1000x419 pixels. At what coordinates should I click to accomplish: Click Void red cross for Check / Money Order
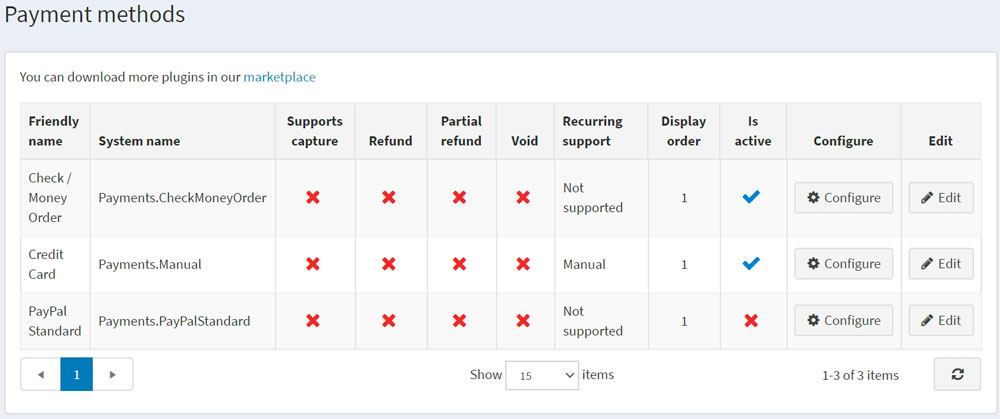coord(523,198)
